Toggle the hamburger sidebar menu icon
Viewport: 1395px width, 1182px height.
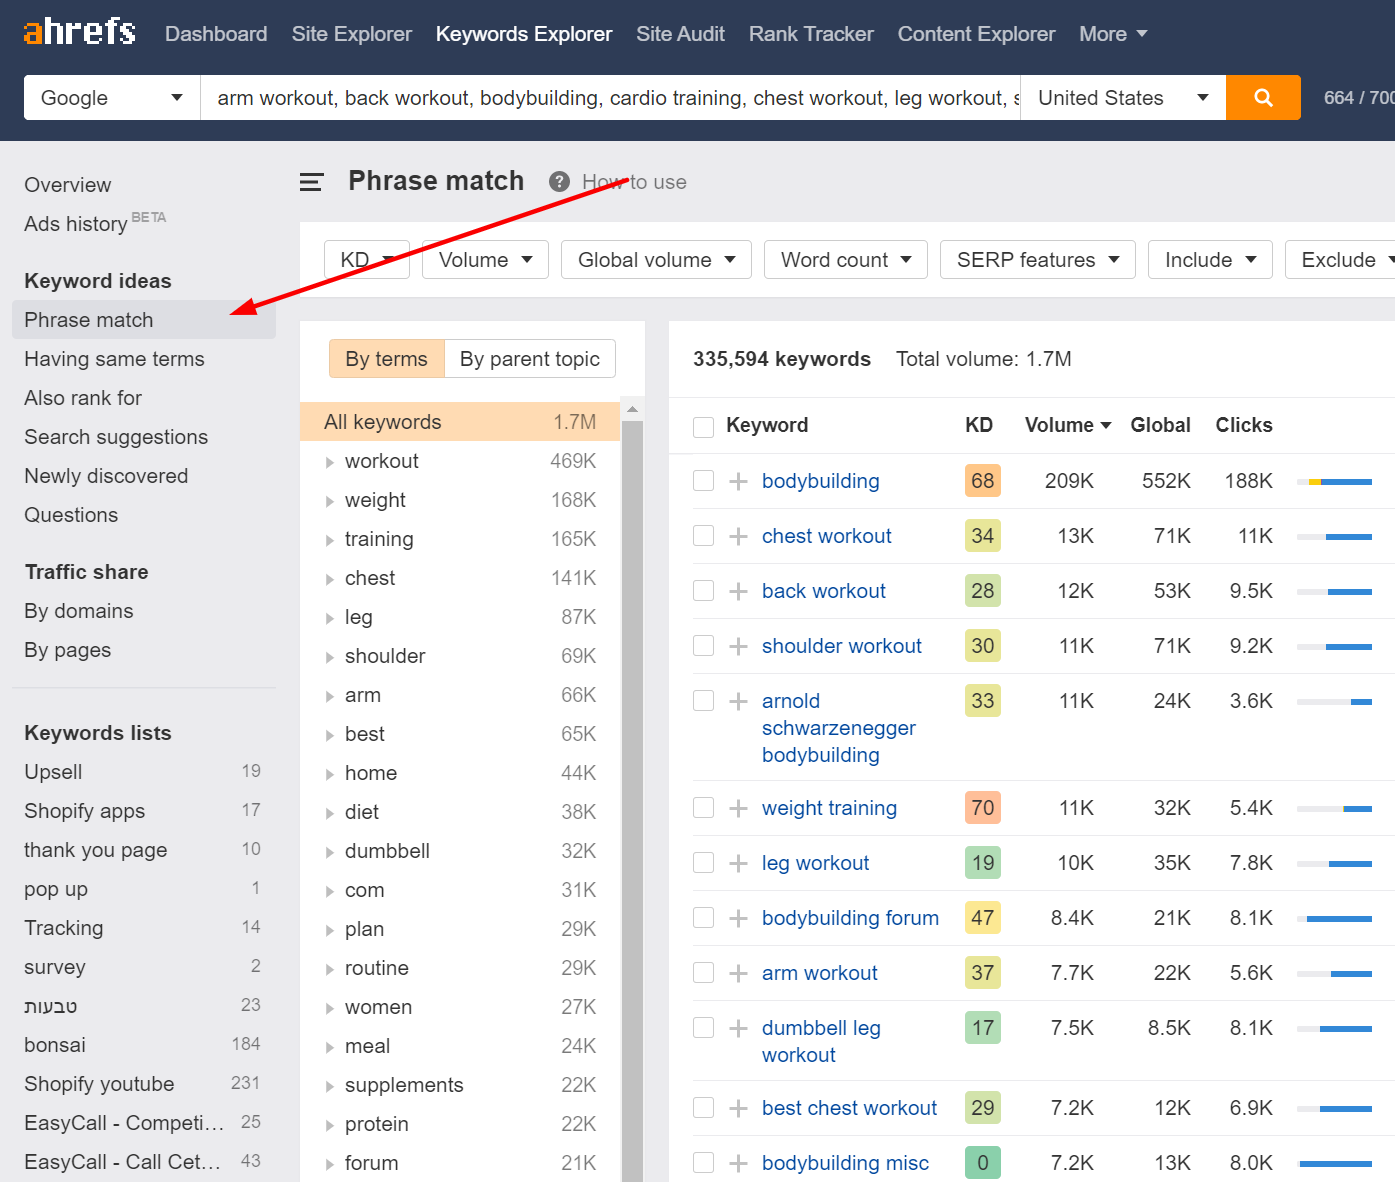coord(312,182)
